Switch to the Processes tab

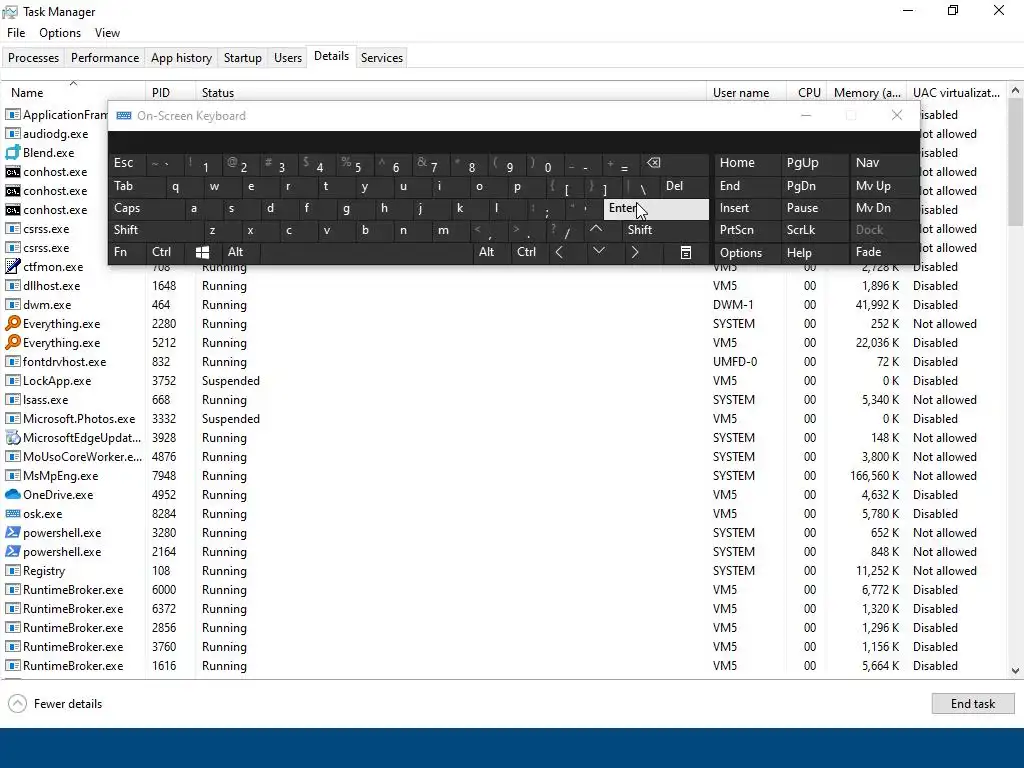(x=33, y=57)
